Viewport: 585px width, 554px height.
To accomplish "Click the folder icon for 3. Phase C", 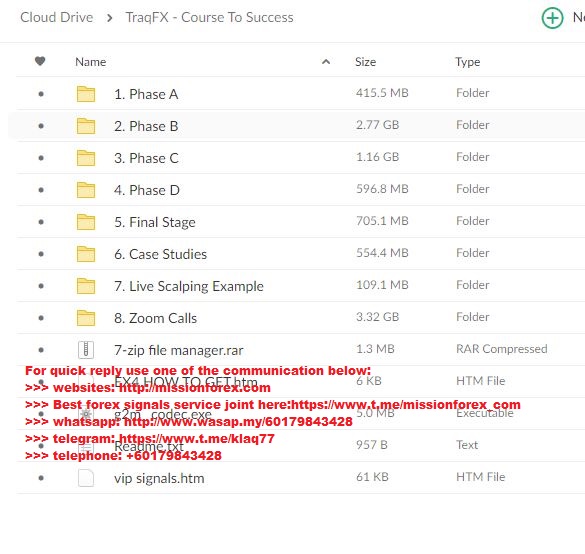I will point(86,158).
